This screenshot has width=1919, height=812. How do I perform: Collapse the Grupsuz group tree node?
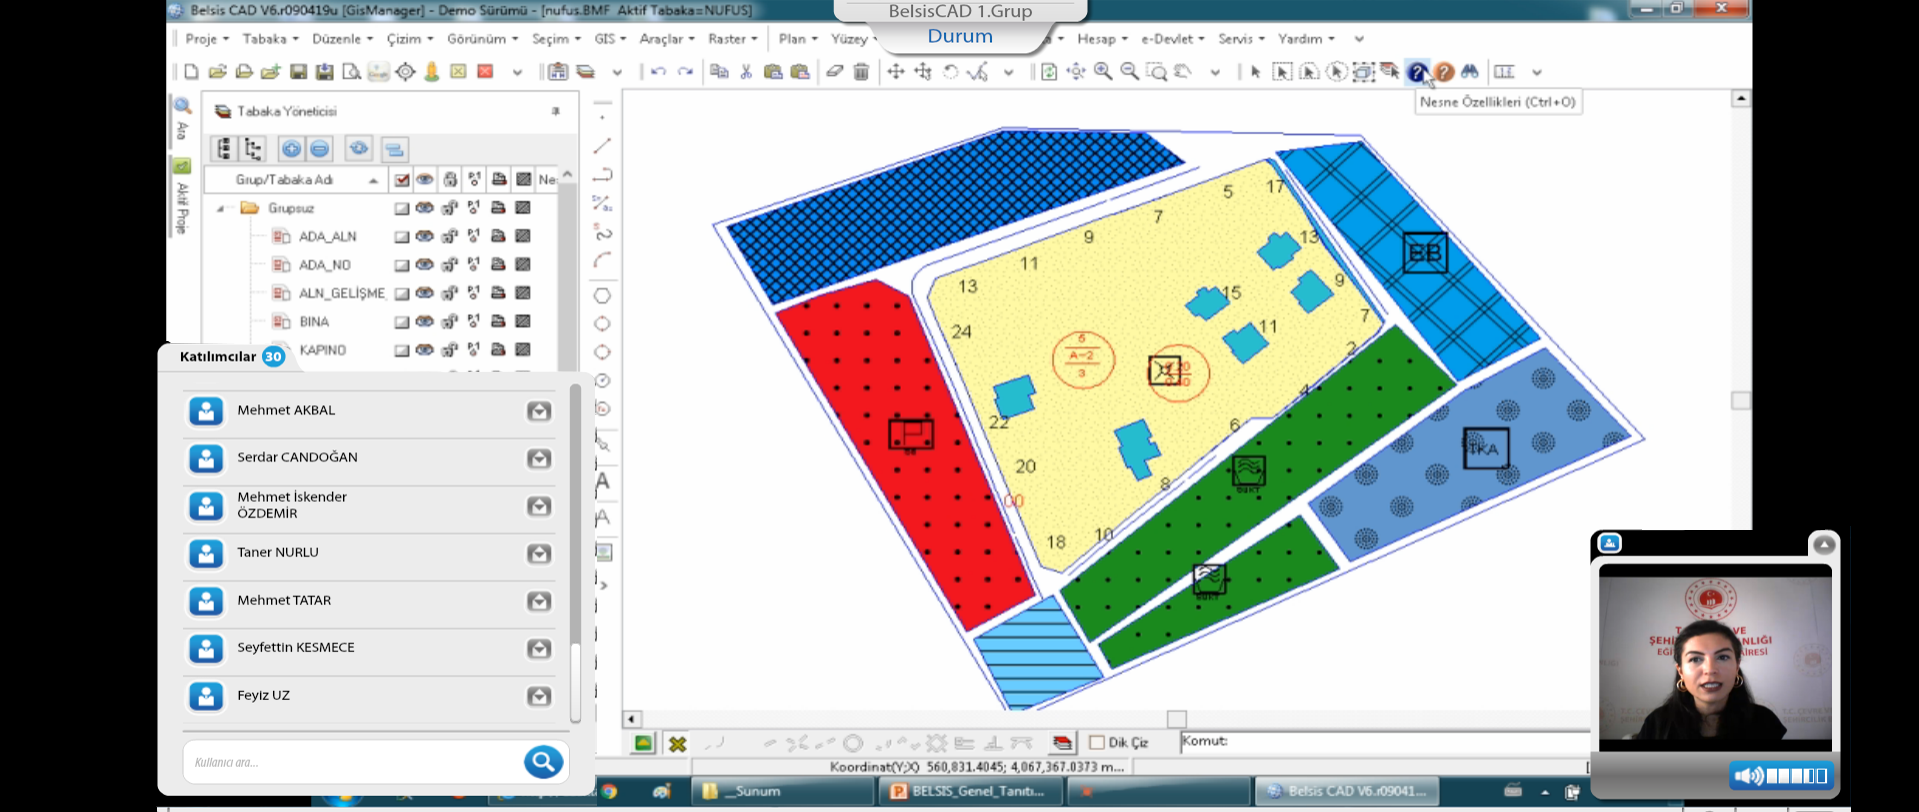coord(221,208)
